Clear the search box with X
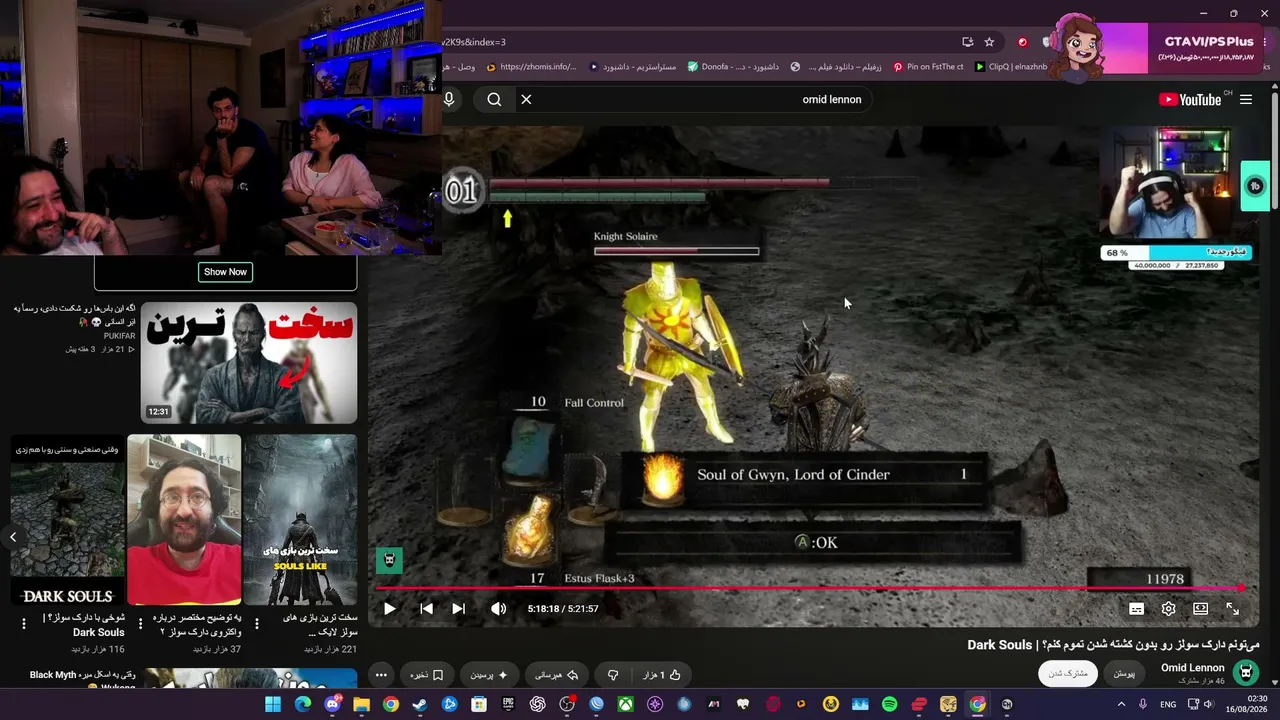The image size is (1280, 720). click(x=526, y=99)
